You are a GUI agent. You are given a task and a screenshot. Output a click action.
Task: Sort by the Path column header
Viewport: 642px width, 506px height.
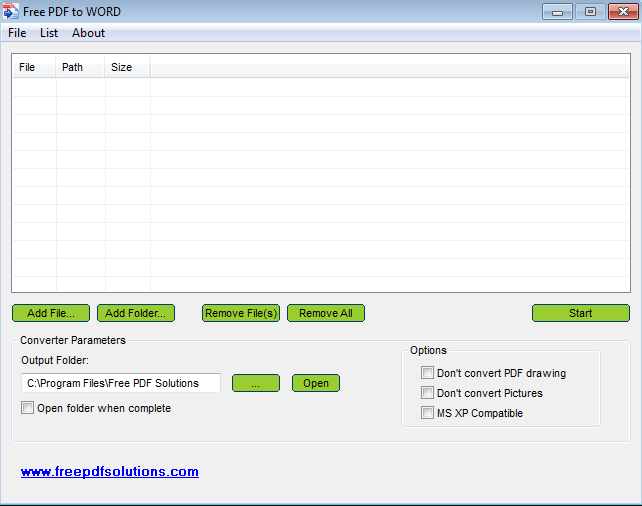[x=80, y=67]
